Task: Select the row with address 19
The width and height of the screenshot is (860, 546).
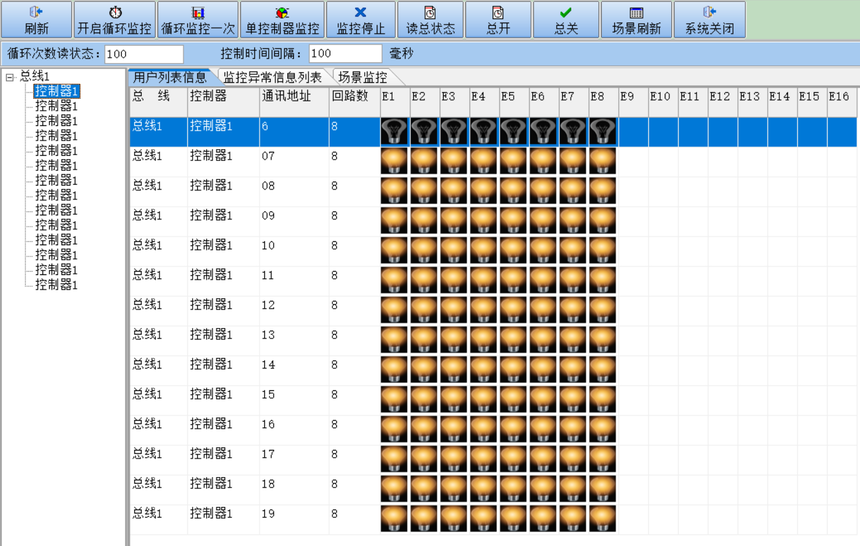Action: (x=493, y=519)
